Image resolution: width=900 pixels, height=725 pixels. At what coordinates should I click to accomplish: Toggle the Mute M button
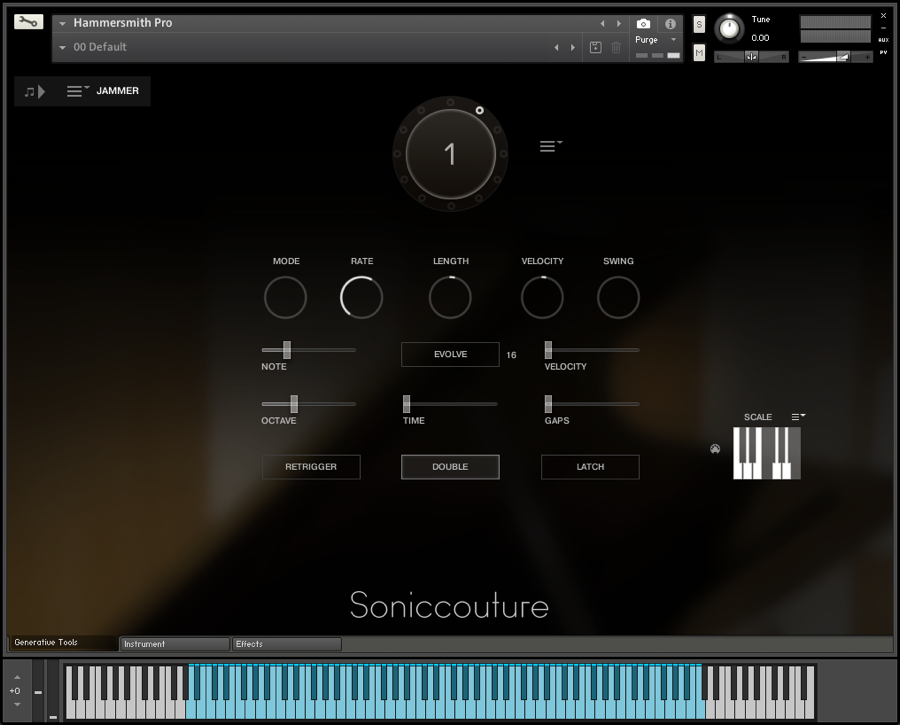click(699, 52)
